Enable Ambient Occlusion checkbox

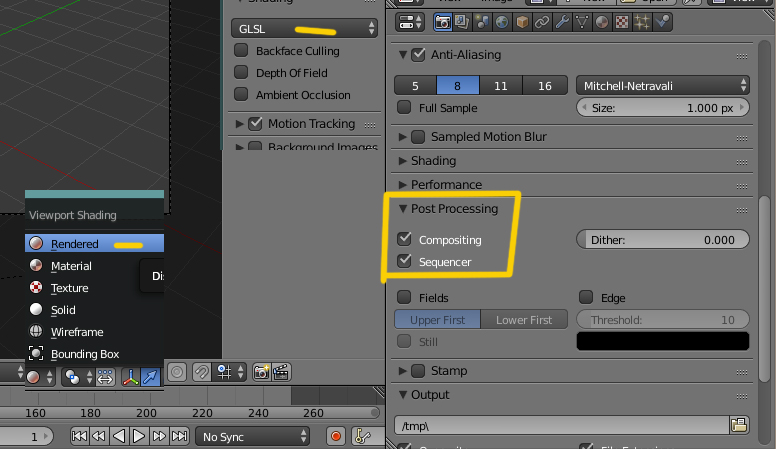(241, 94)
